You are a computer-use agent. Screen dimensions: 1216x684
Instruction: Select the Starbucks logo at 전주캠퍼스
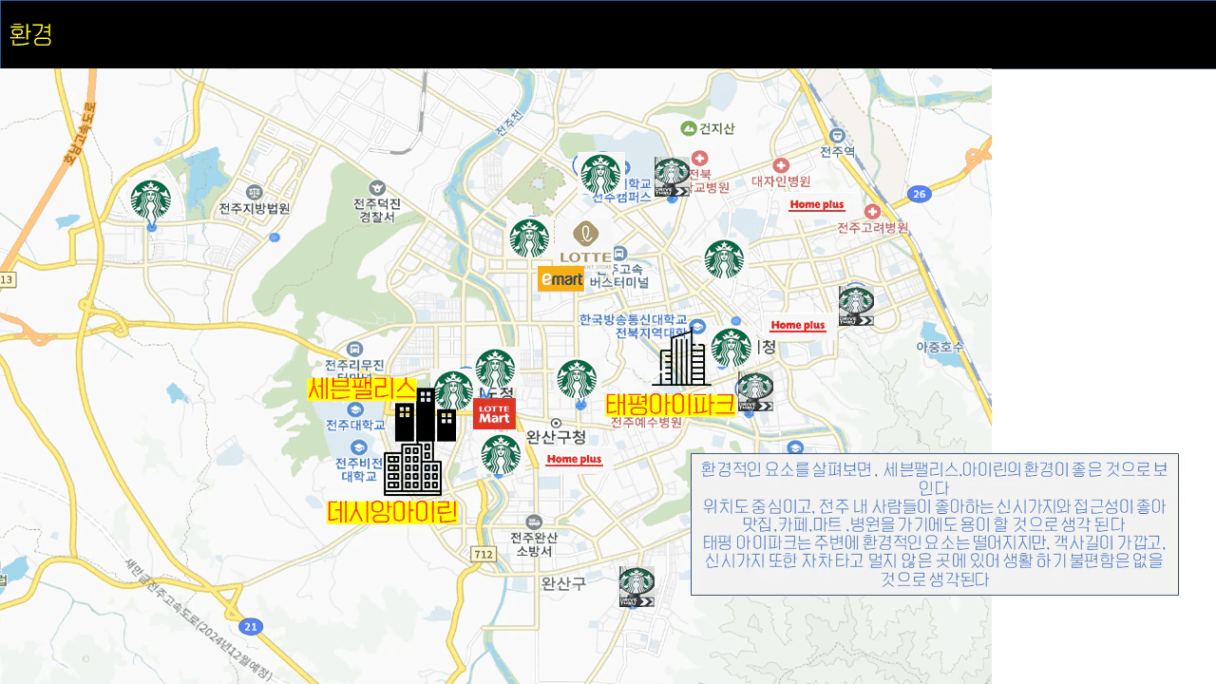[601, 174]
